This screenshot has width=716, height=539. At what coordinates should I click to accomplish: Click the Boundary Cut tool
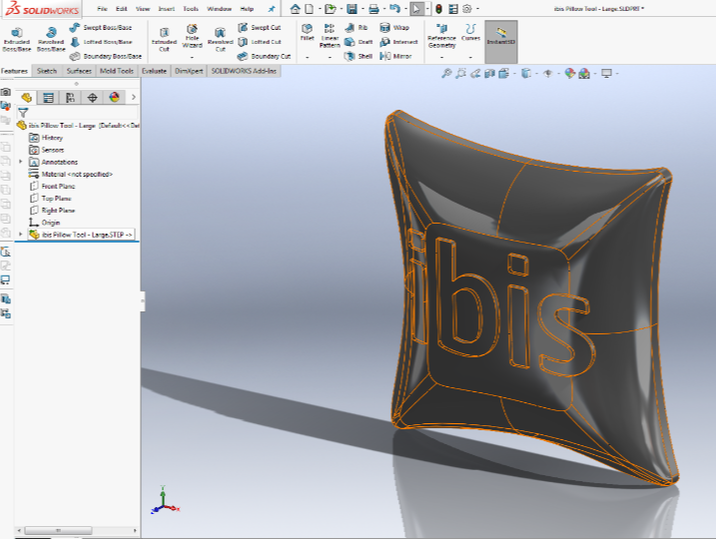[264, 56]
